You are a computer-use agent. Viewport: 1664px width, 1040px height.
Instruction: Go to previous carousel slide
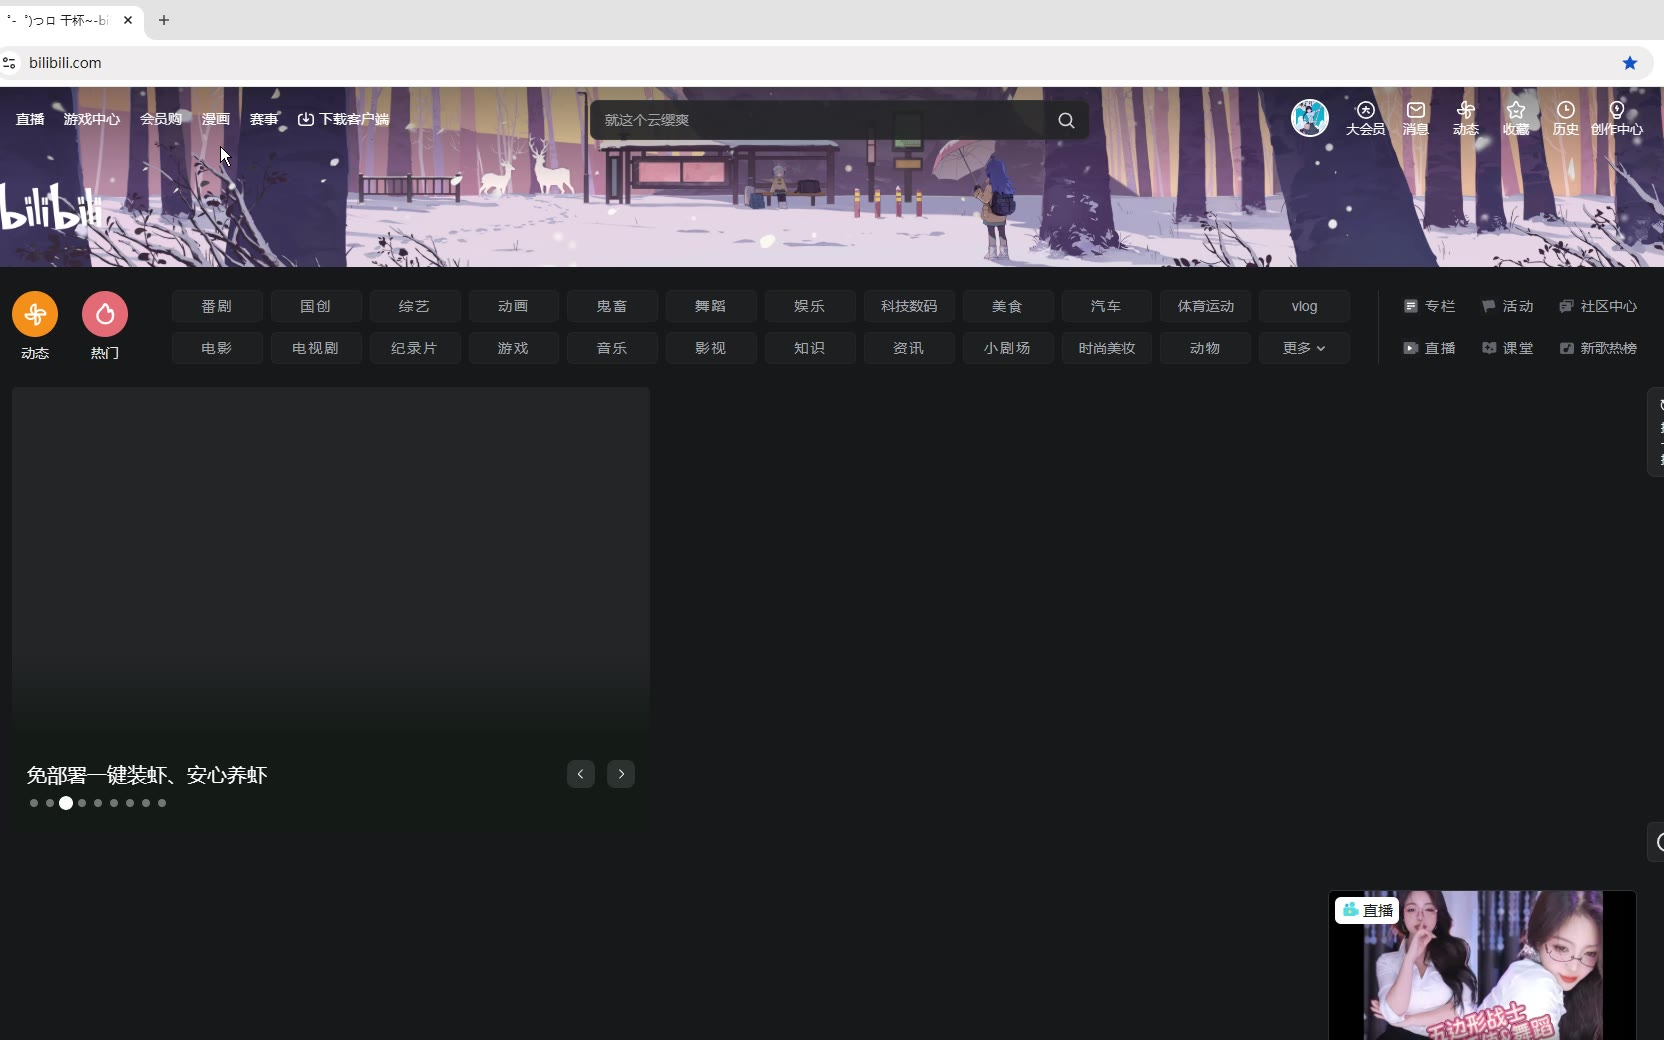pos(581,774)
